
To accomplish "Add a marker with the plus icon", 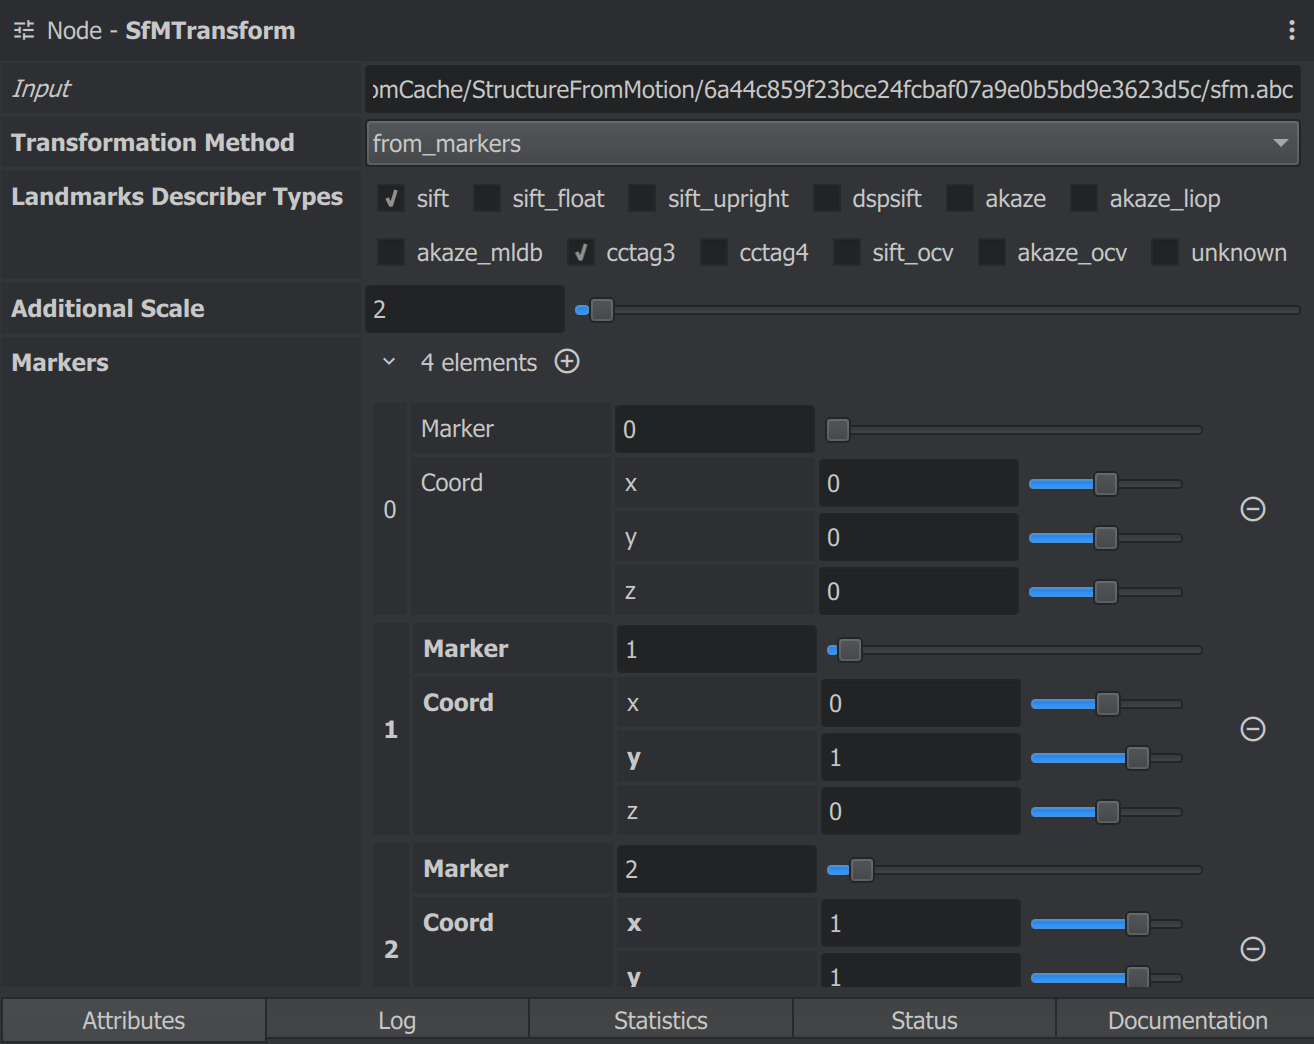I will (x=566, y=362).
